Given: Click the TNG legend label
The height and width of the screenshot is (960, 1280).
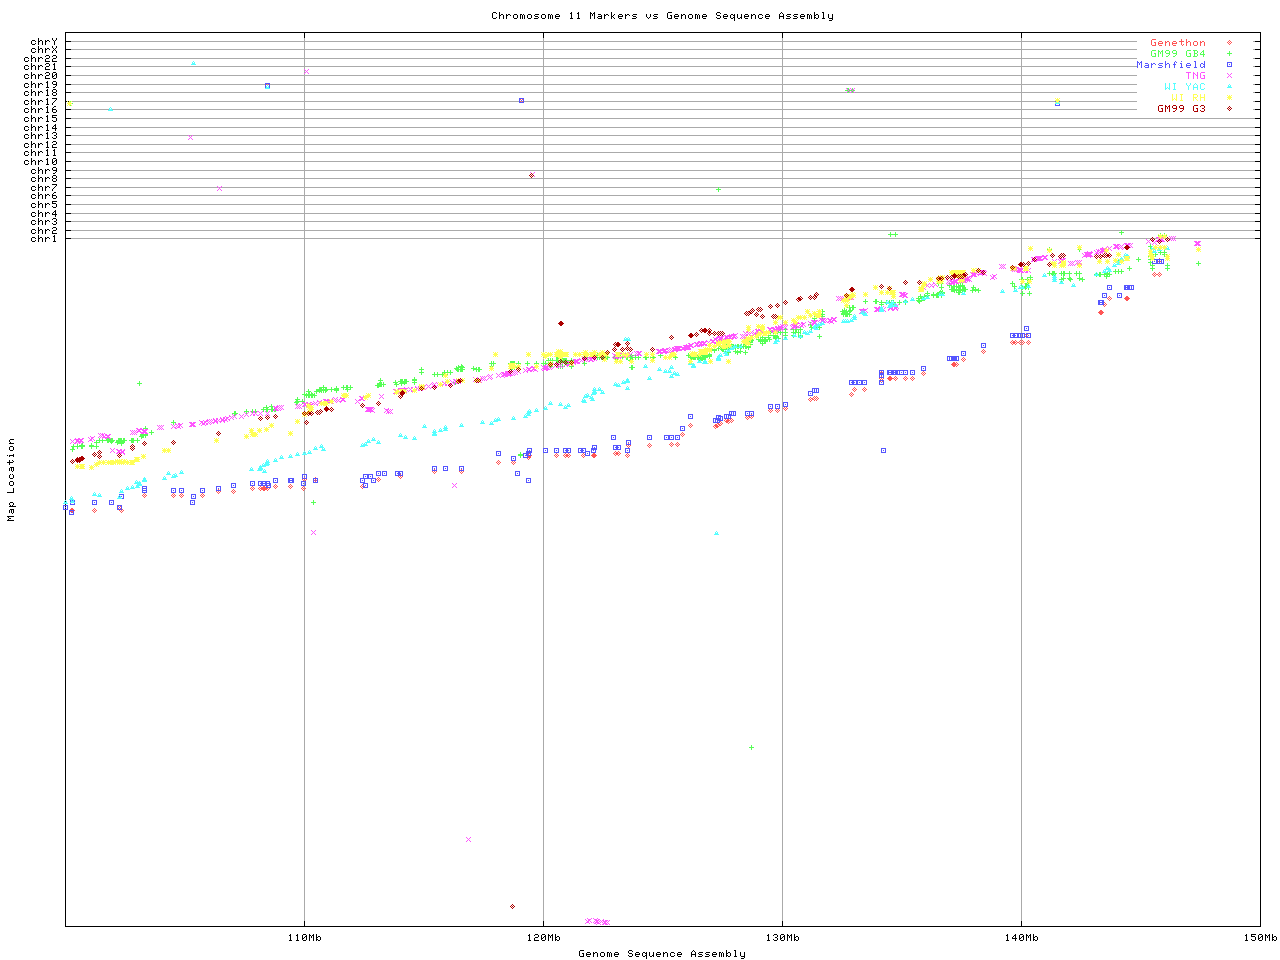Looking at the screenshot, I should point(1195,76).
